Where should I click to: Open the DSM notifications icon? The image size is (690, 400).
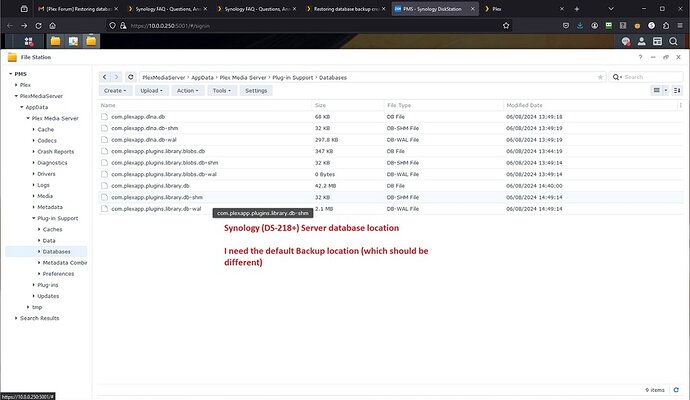coord(626,41)
